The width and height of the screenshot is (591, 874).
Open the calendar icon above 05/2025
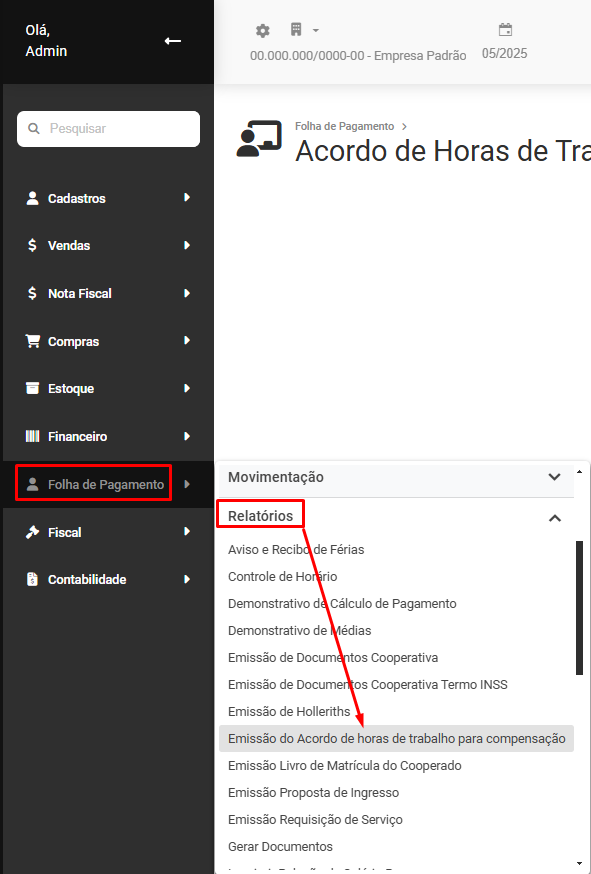(x=505, y=30)
